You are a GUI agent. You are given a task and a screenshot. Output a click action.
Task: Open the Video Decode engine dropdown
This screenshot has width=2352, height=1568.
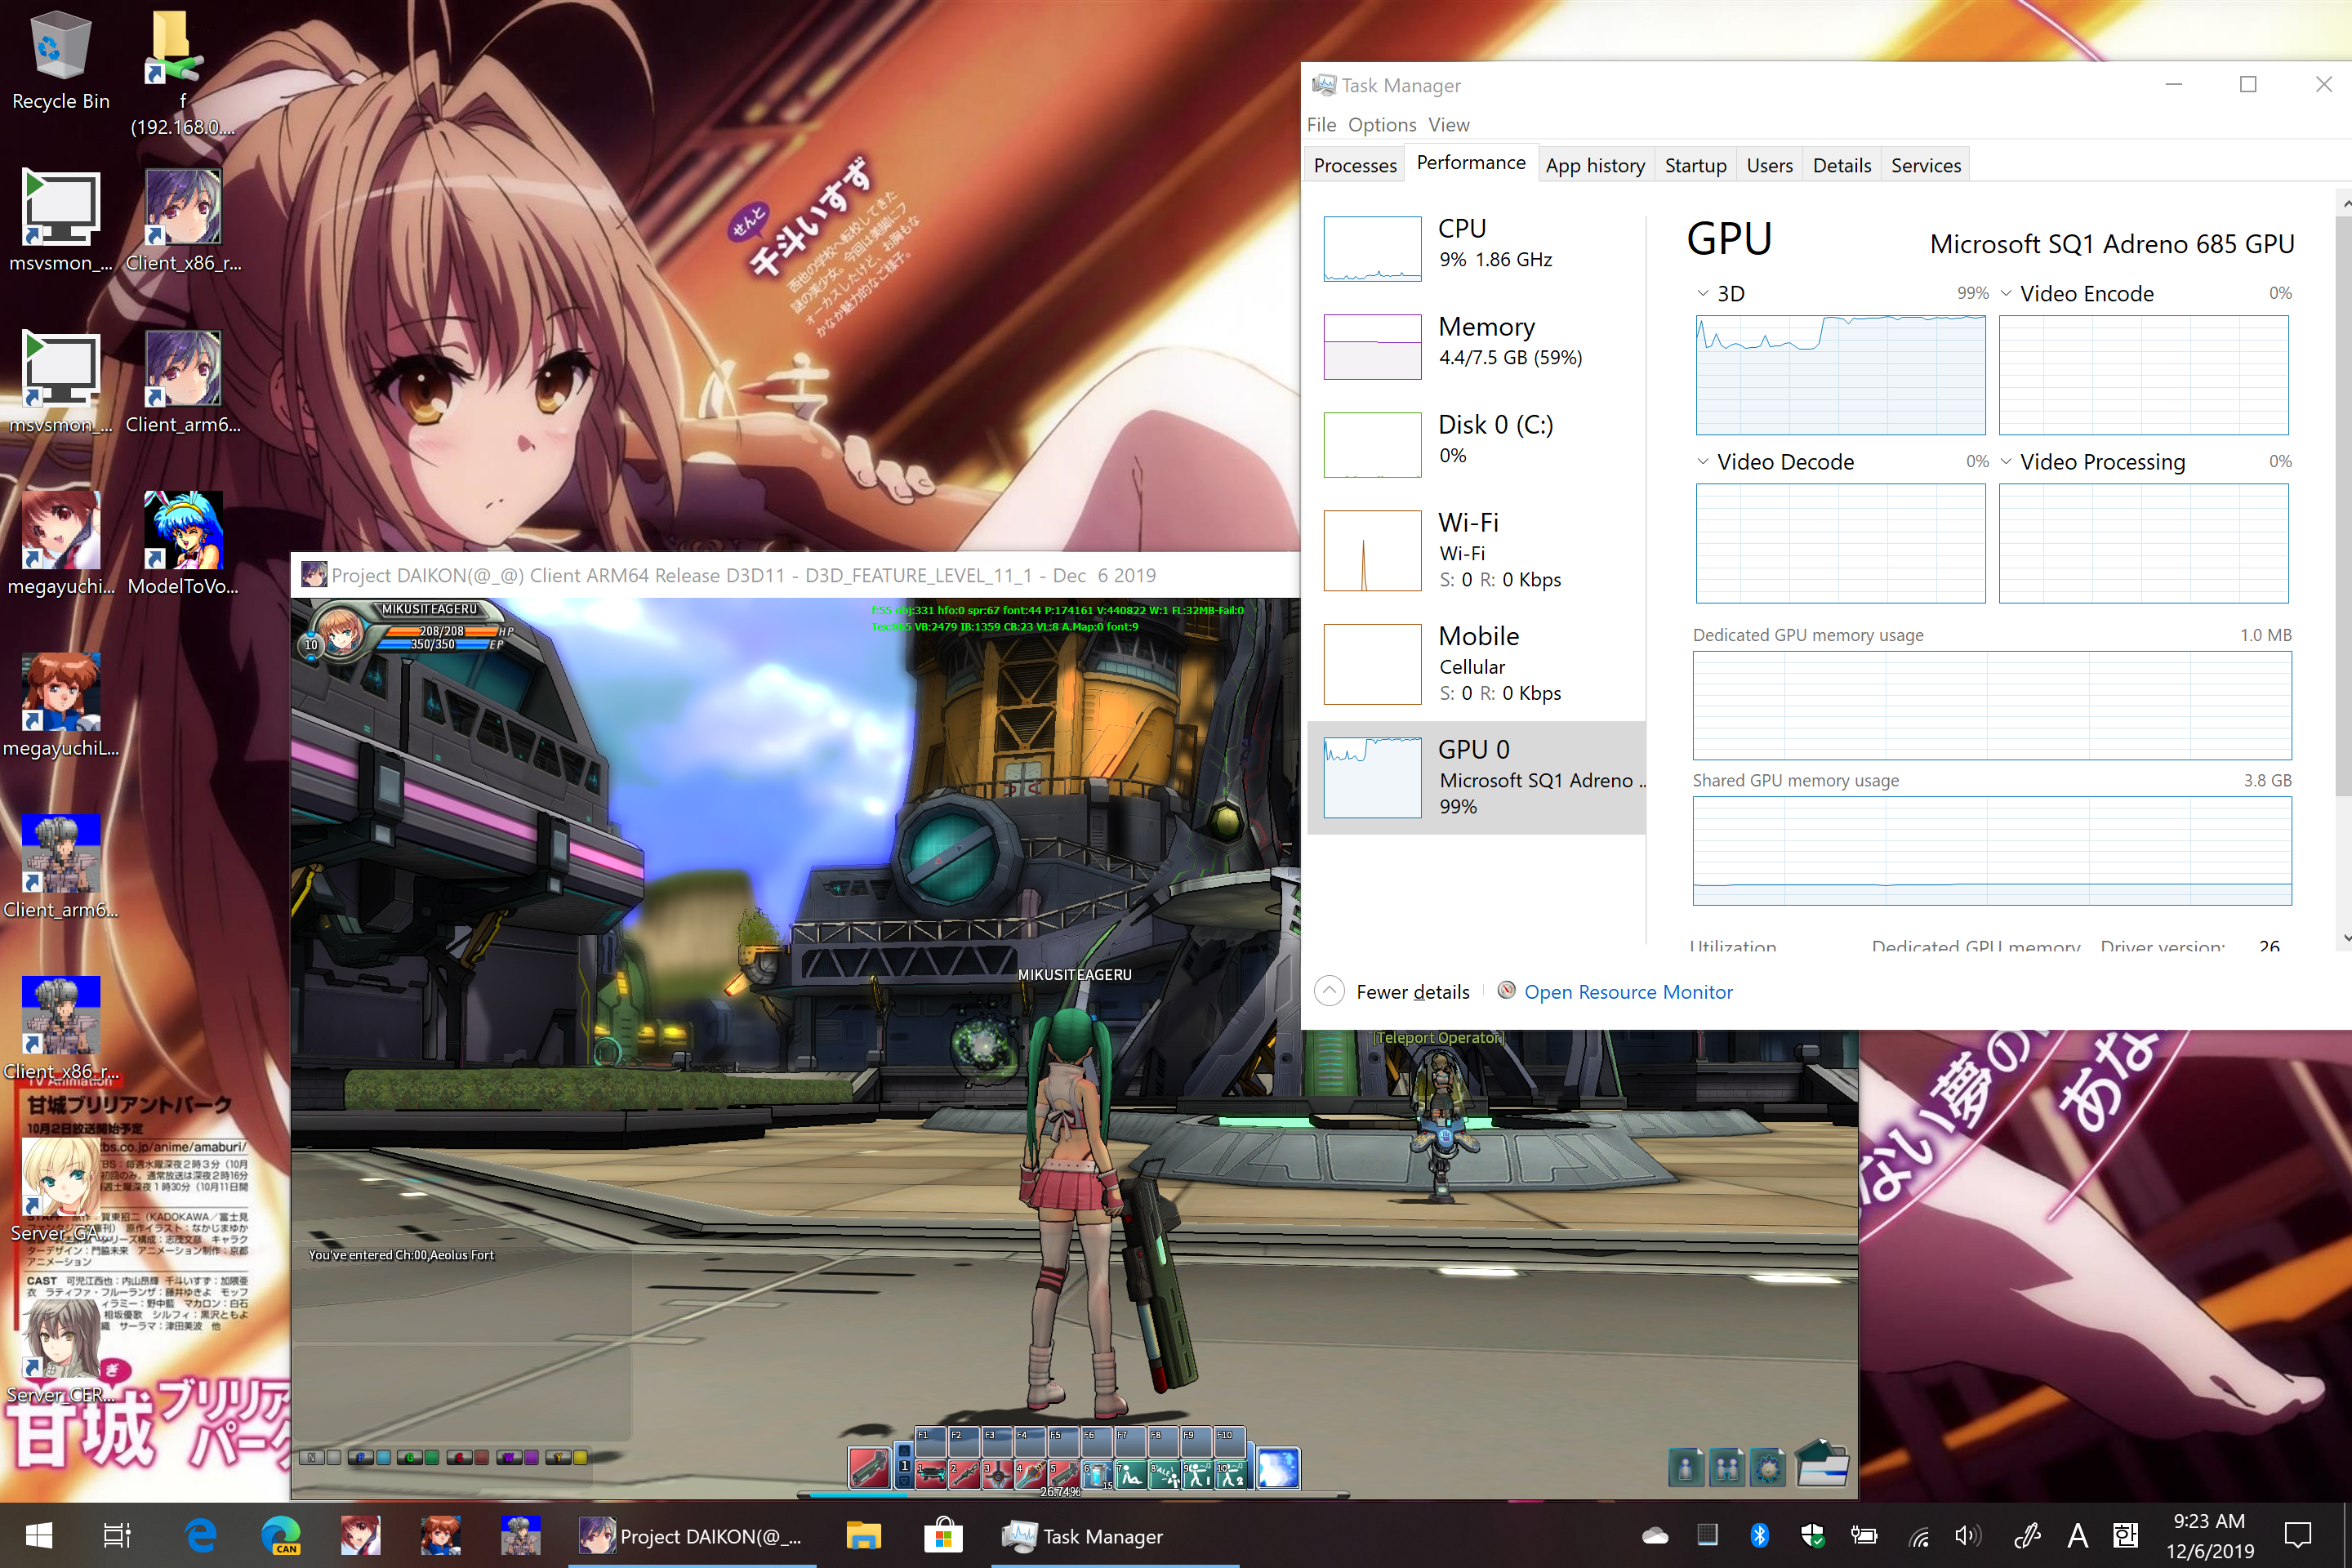pos(1702,461)
